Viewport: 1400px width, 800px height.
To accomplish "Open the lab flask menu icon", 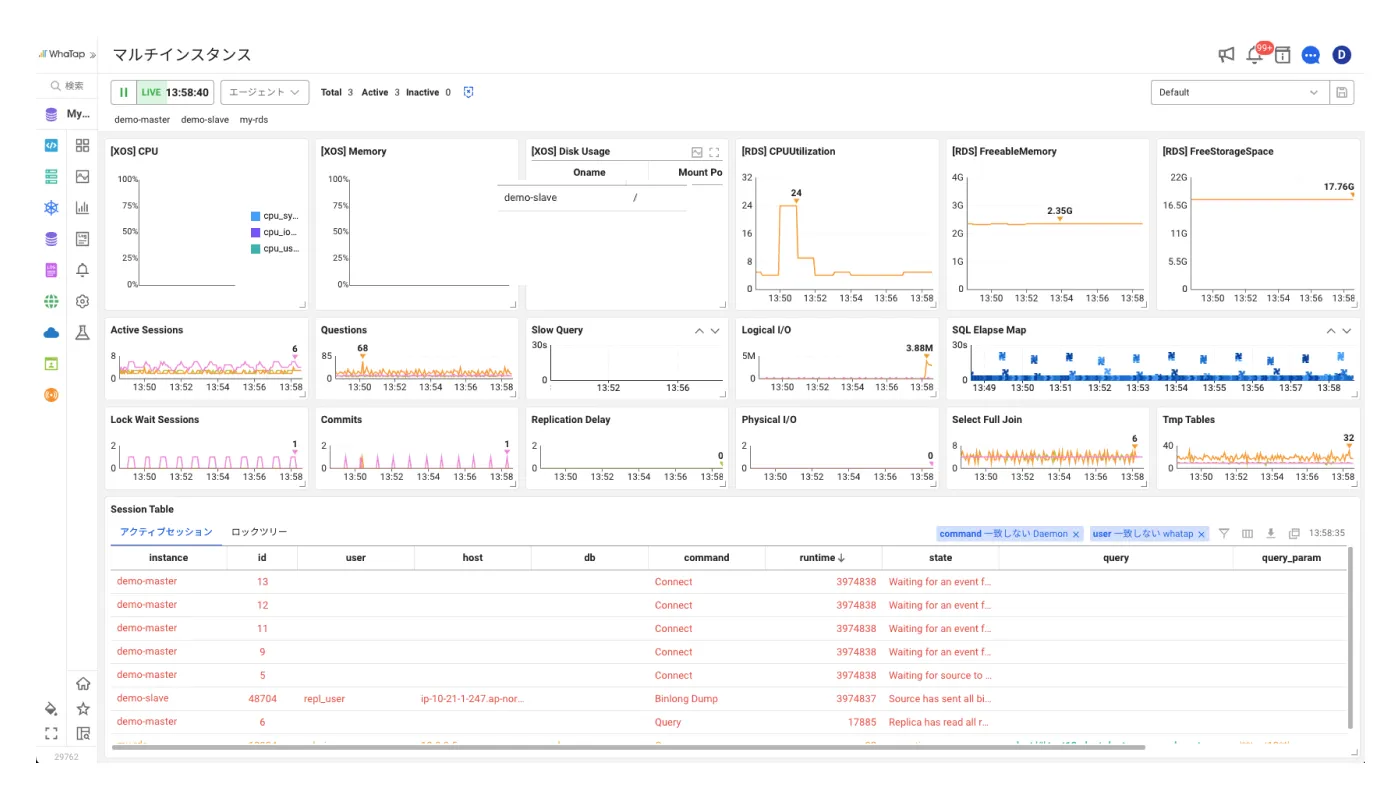I will [x=82, y=333].
